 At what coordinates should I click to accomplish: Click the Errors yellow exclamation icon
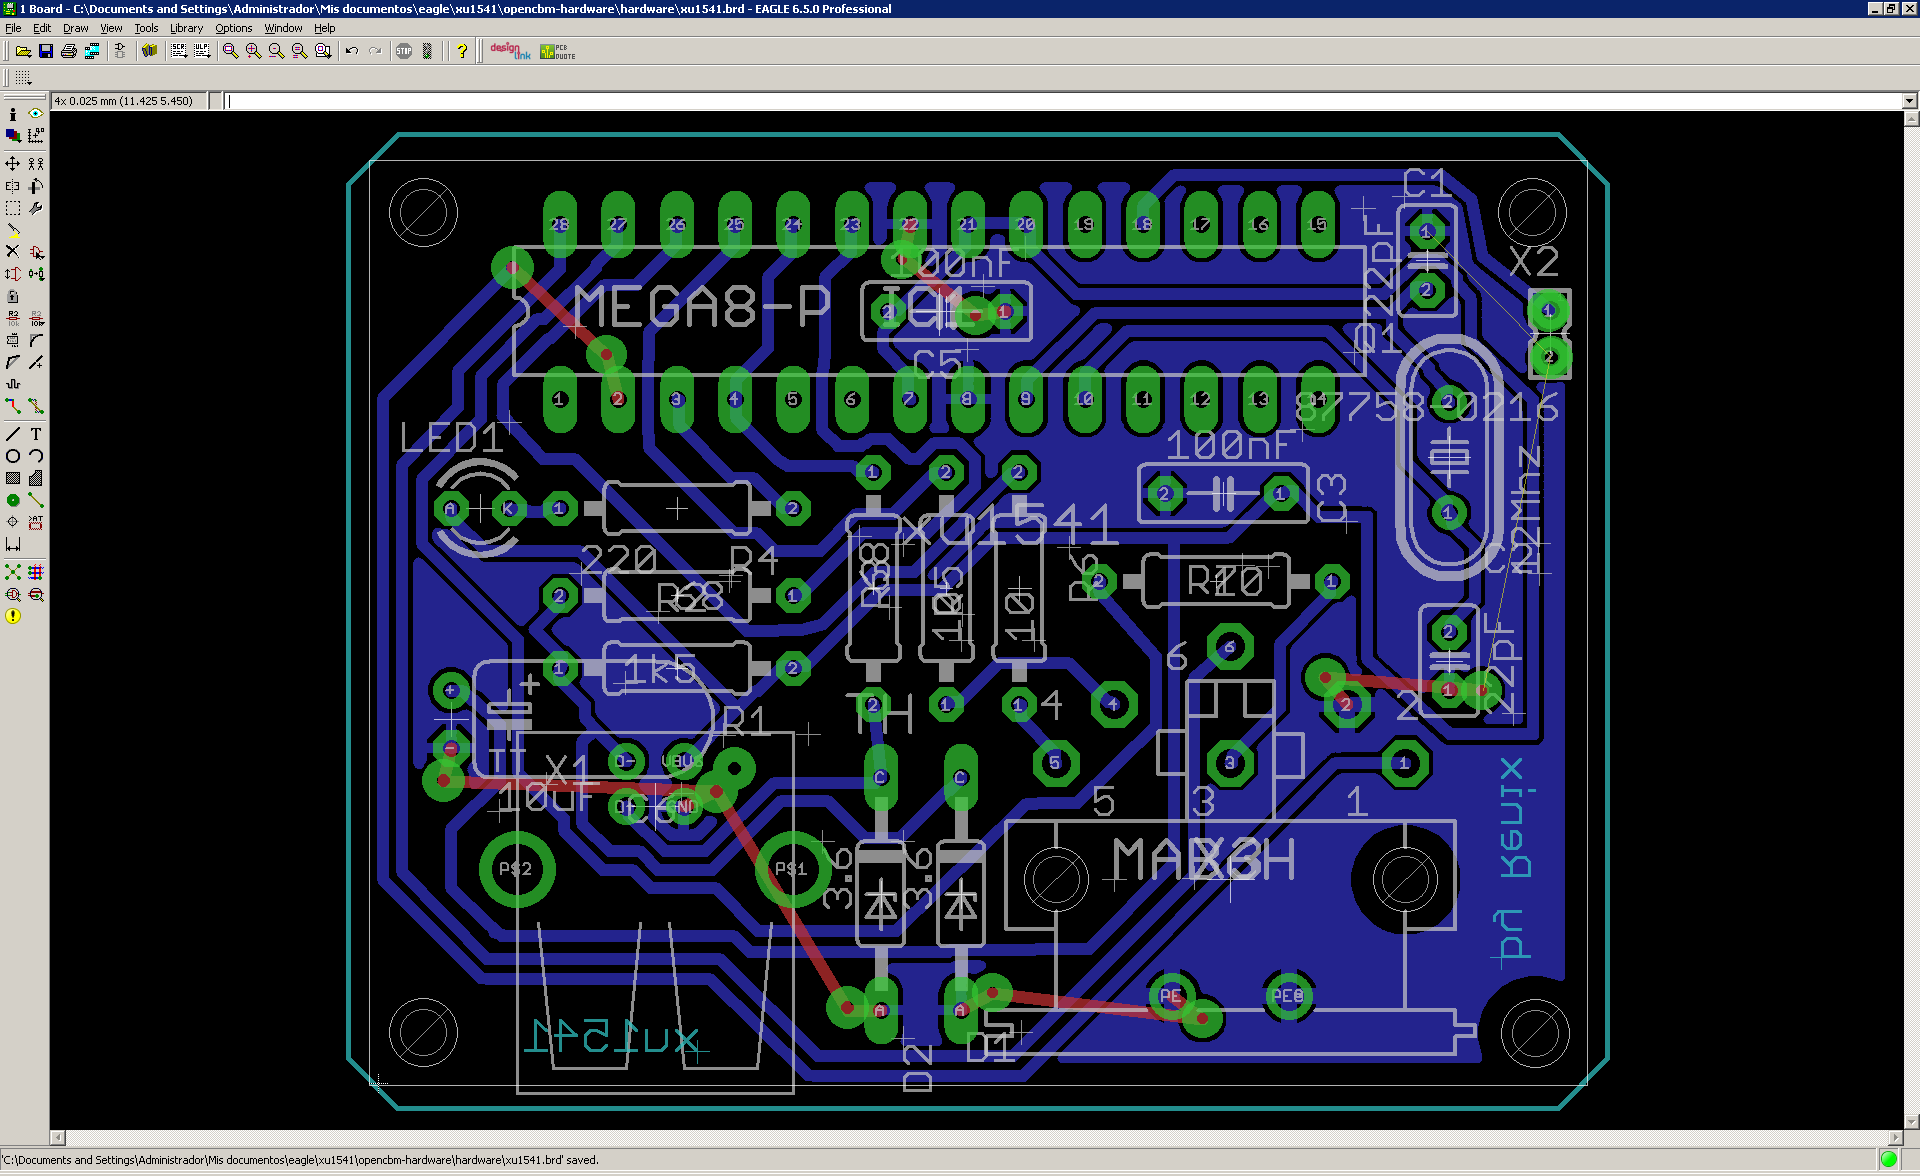pos(13,616)
